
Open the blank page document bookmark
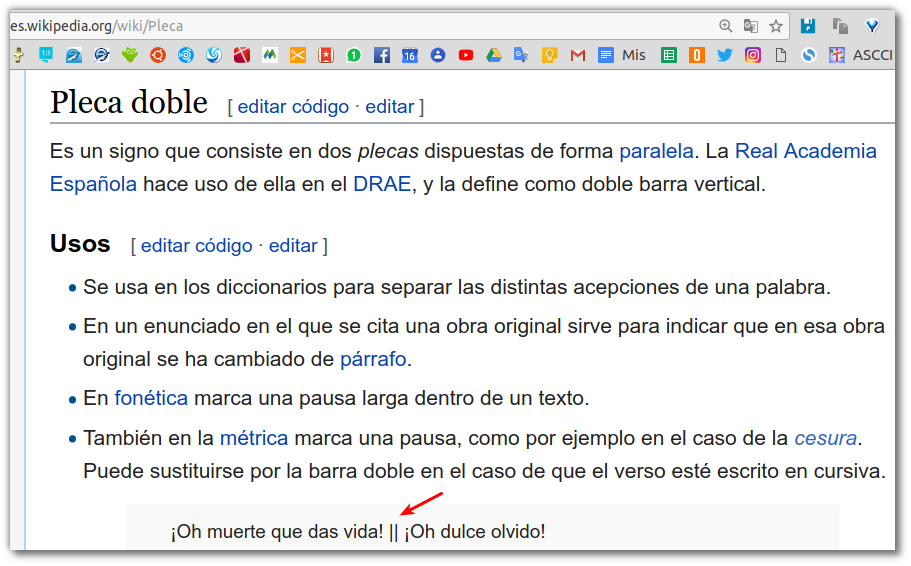[x=781, y=55]
